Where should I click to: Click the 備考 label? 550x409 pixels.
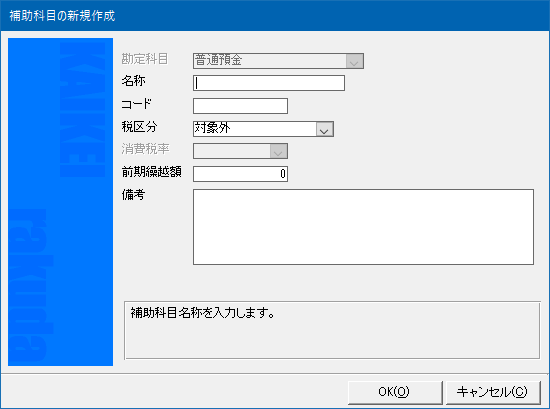[x=133, y=194]
